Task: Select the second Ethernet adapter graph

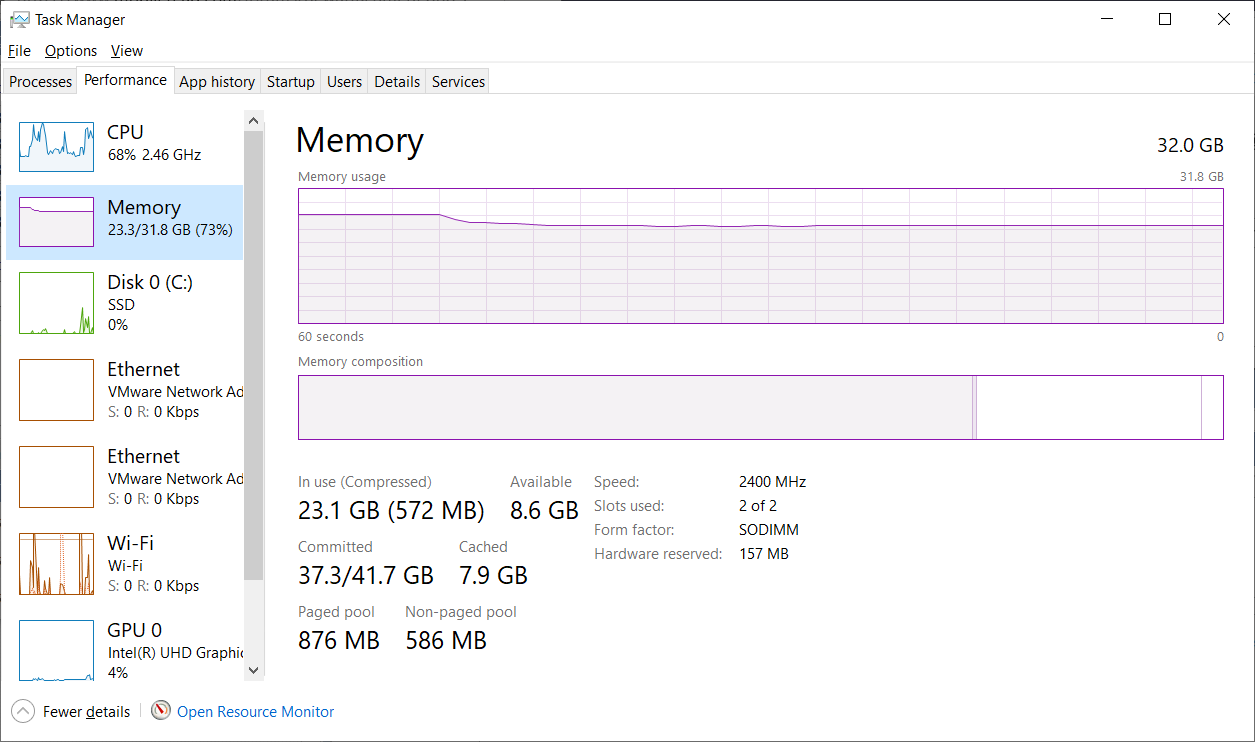Action: (56, 477)
